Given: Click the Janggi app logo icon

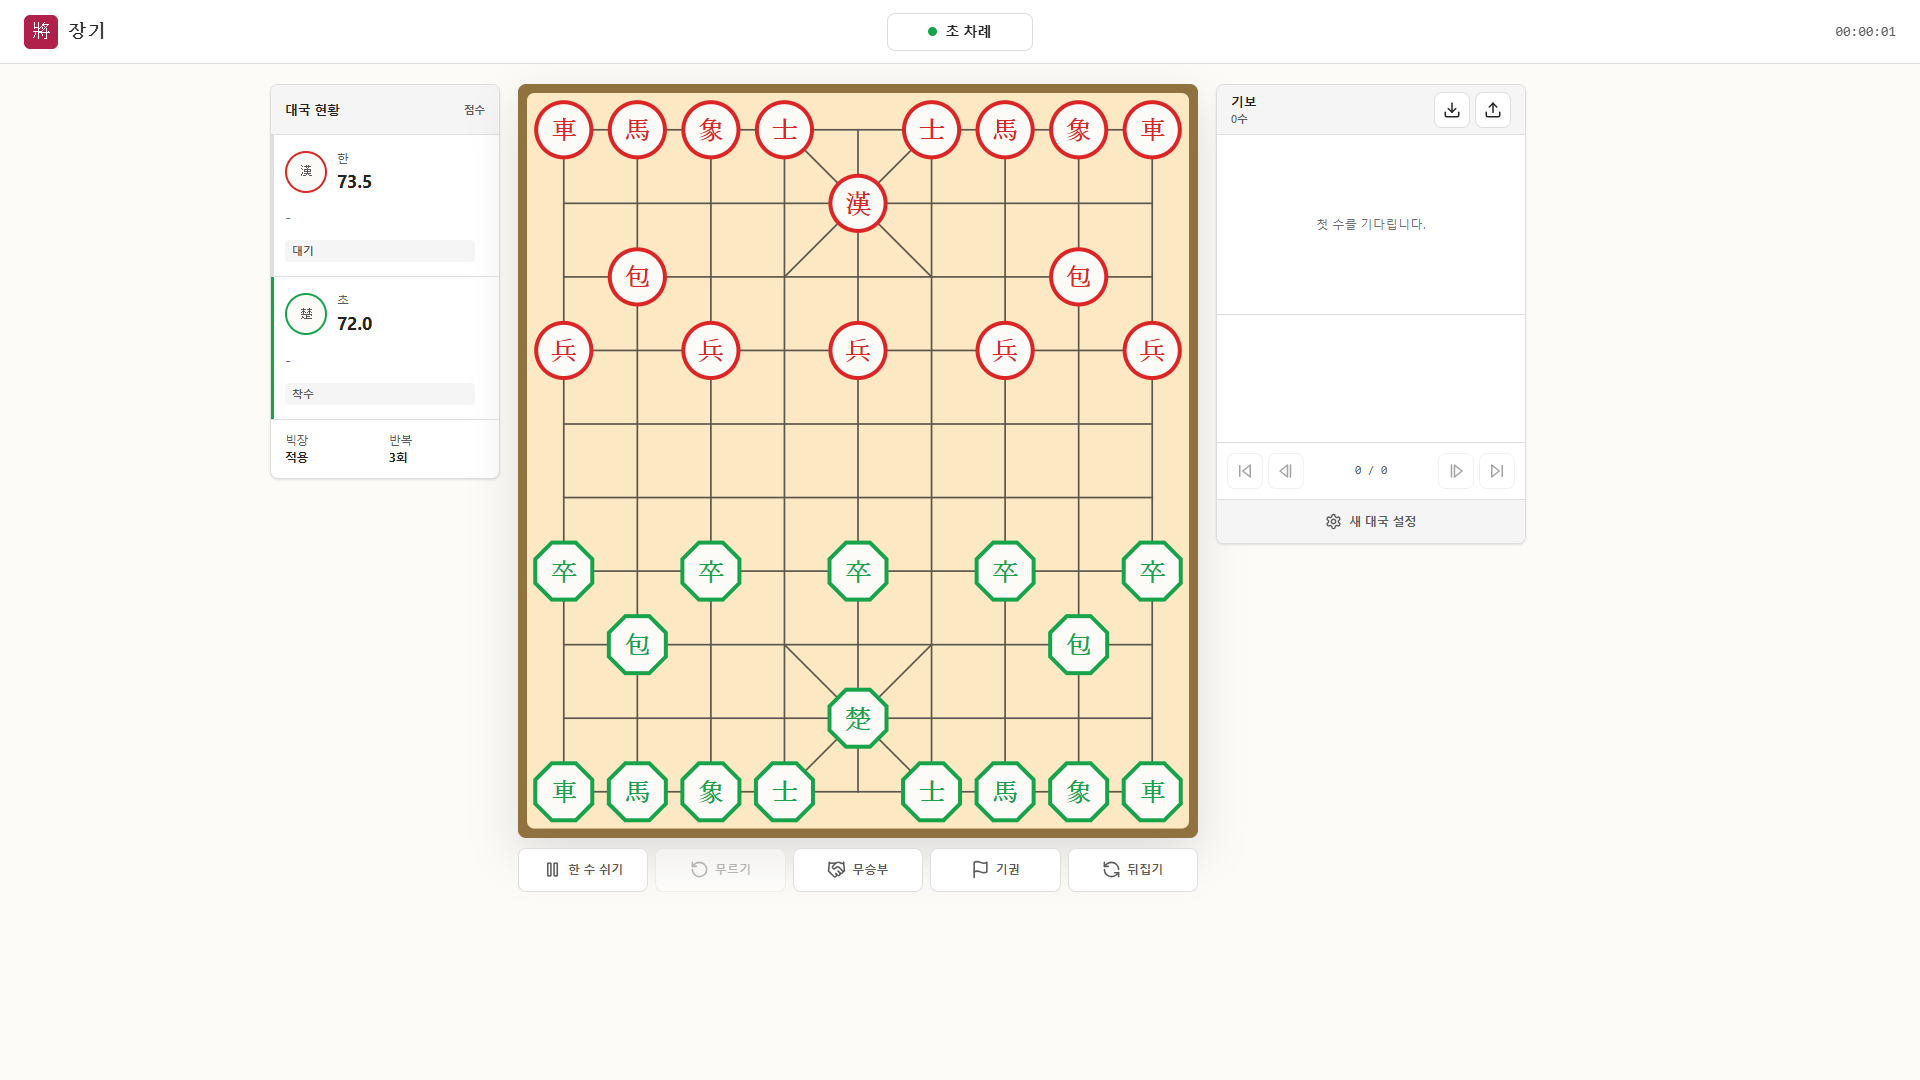Looking at the screenshot, I should point(41,31).
